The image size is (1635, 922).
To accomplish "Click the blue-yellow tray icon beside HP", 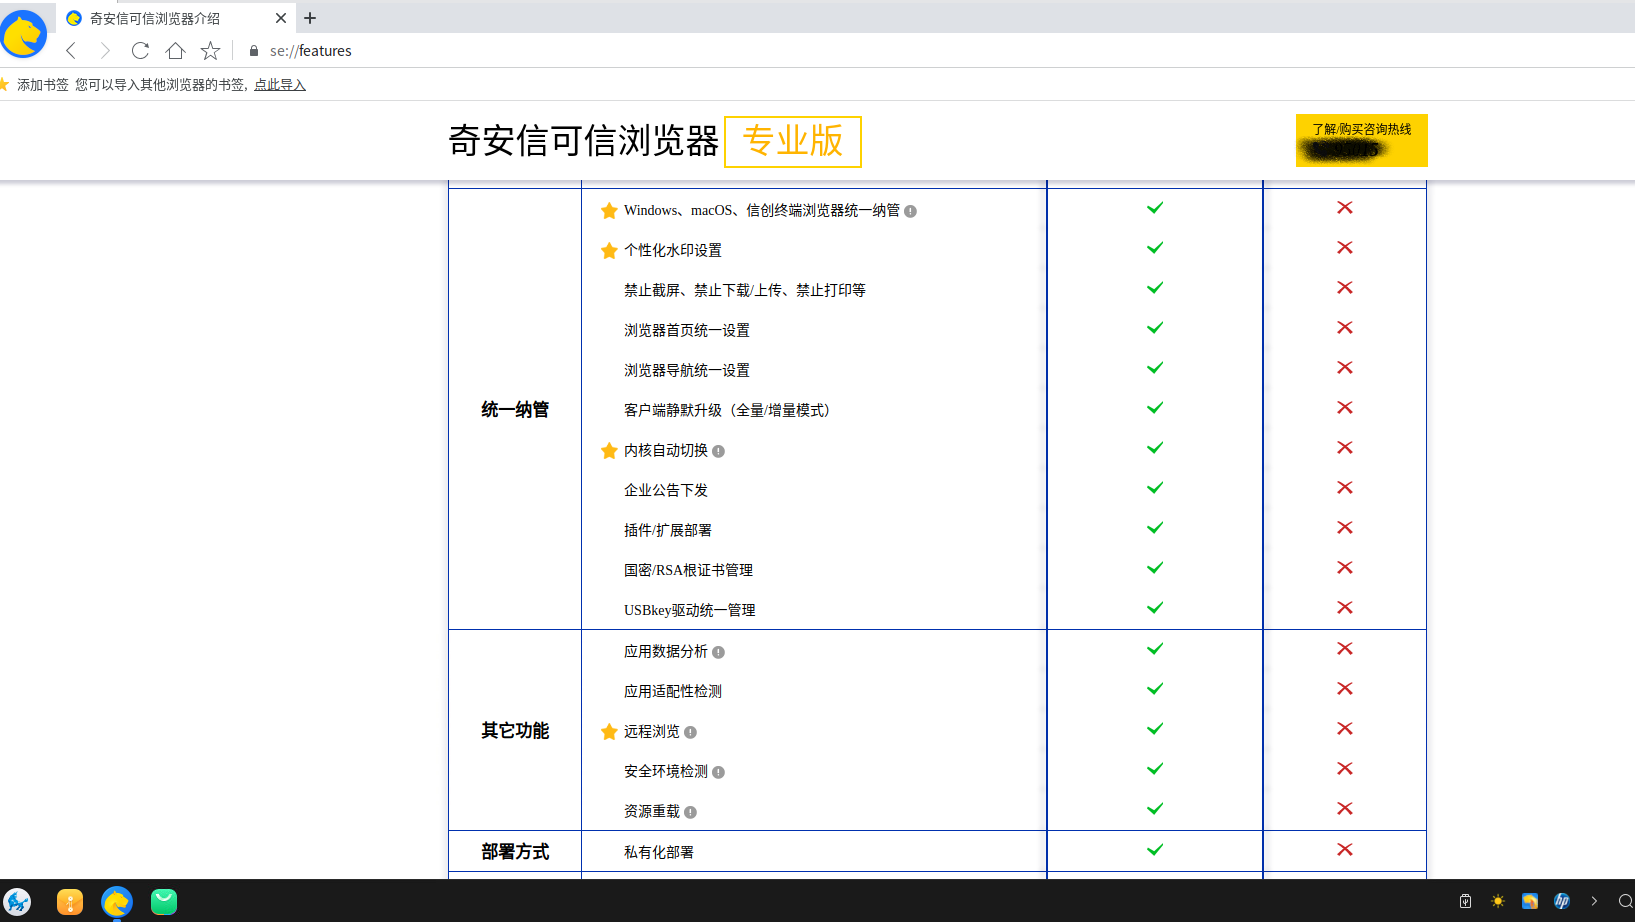I will pyautogui.click(x=1530, y=901).
